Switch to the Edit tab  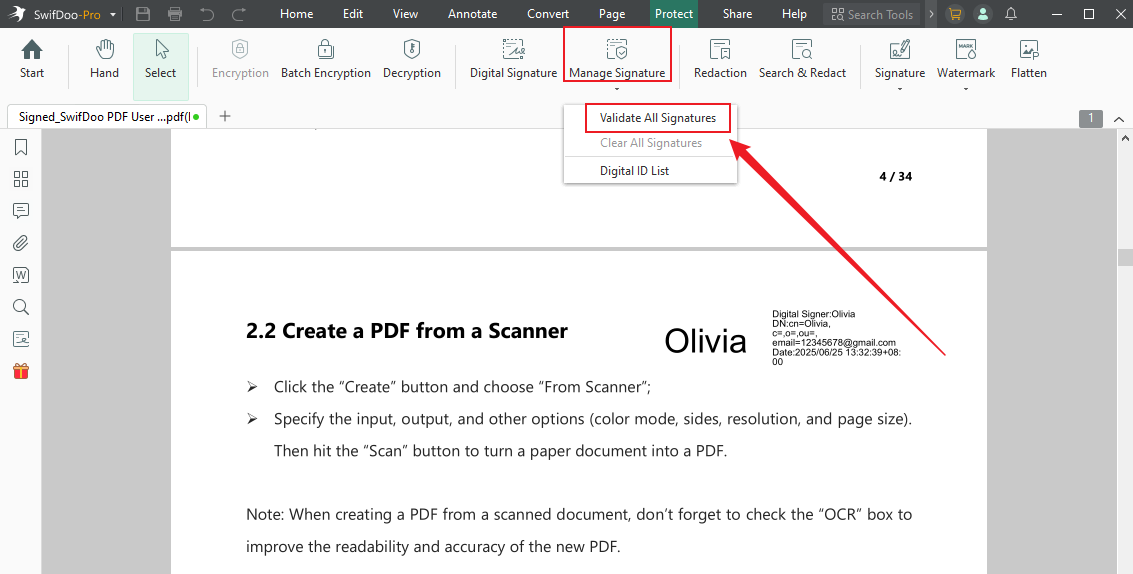(353, 14)
